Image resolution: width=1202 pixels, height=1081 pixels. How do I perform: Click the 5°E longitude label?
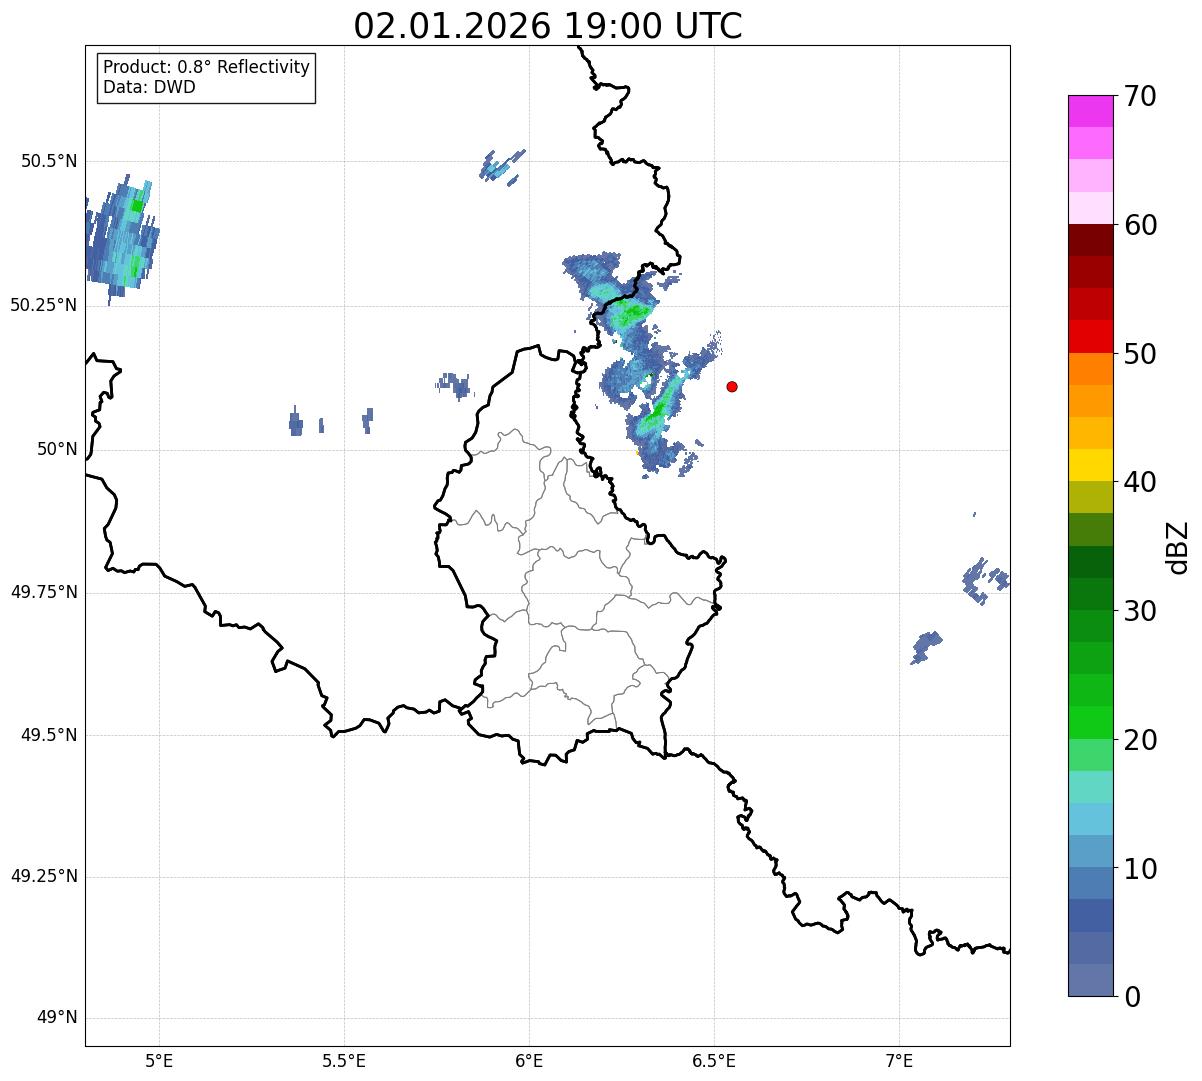[159, 1060]
